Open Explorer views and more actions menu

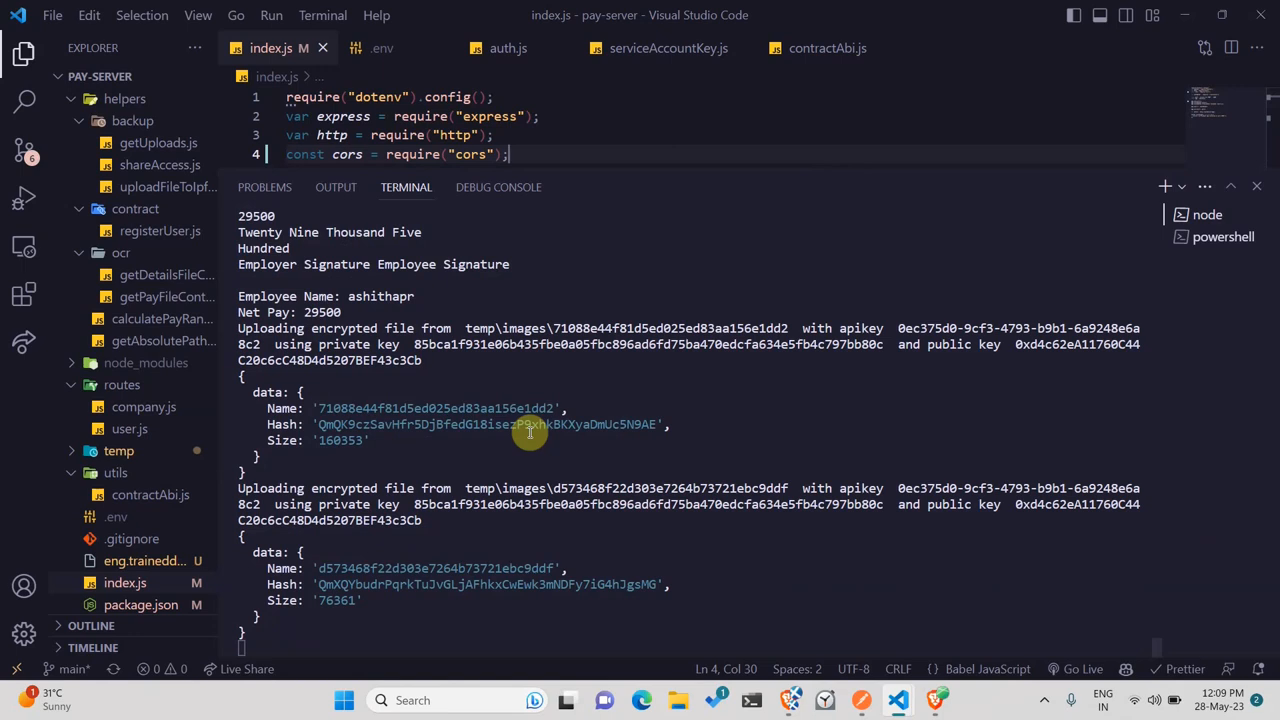point(195,48)
